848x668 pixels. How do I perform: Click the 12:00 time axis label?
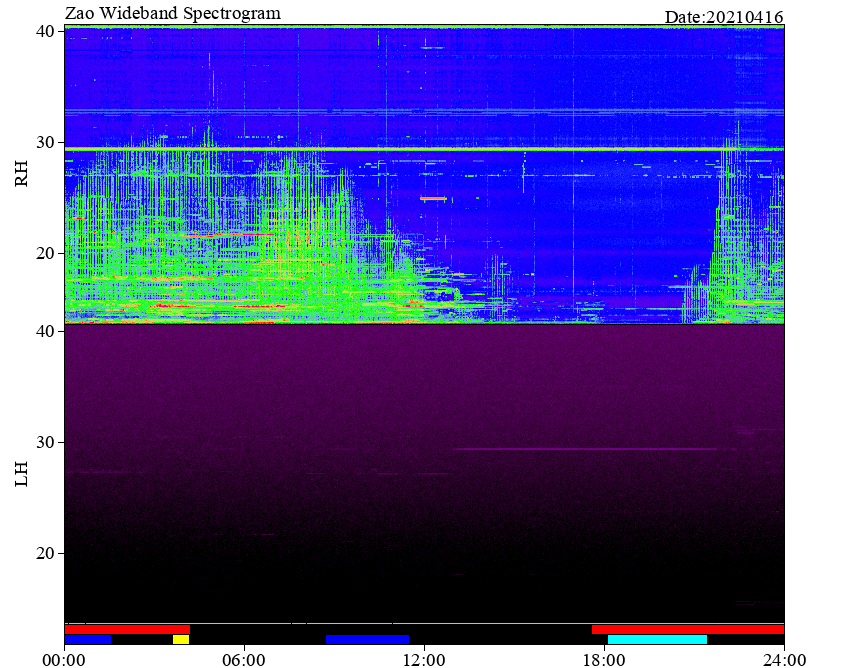pos(424,660)
